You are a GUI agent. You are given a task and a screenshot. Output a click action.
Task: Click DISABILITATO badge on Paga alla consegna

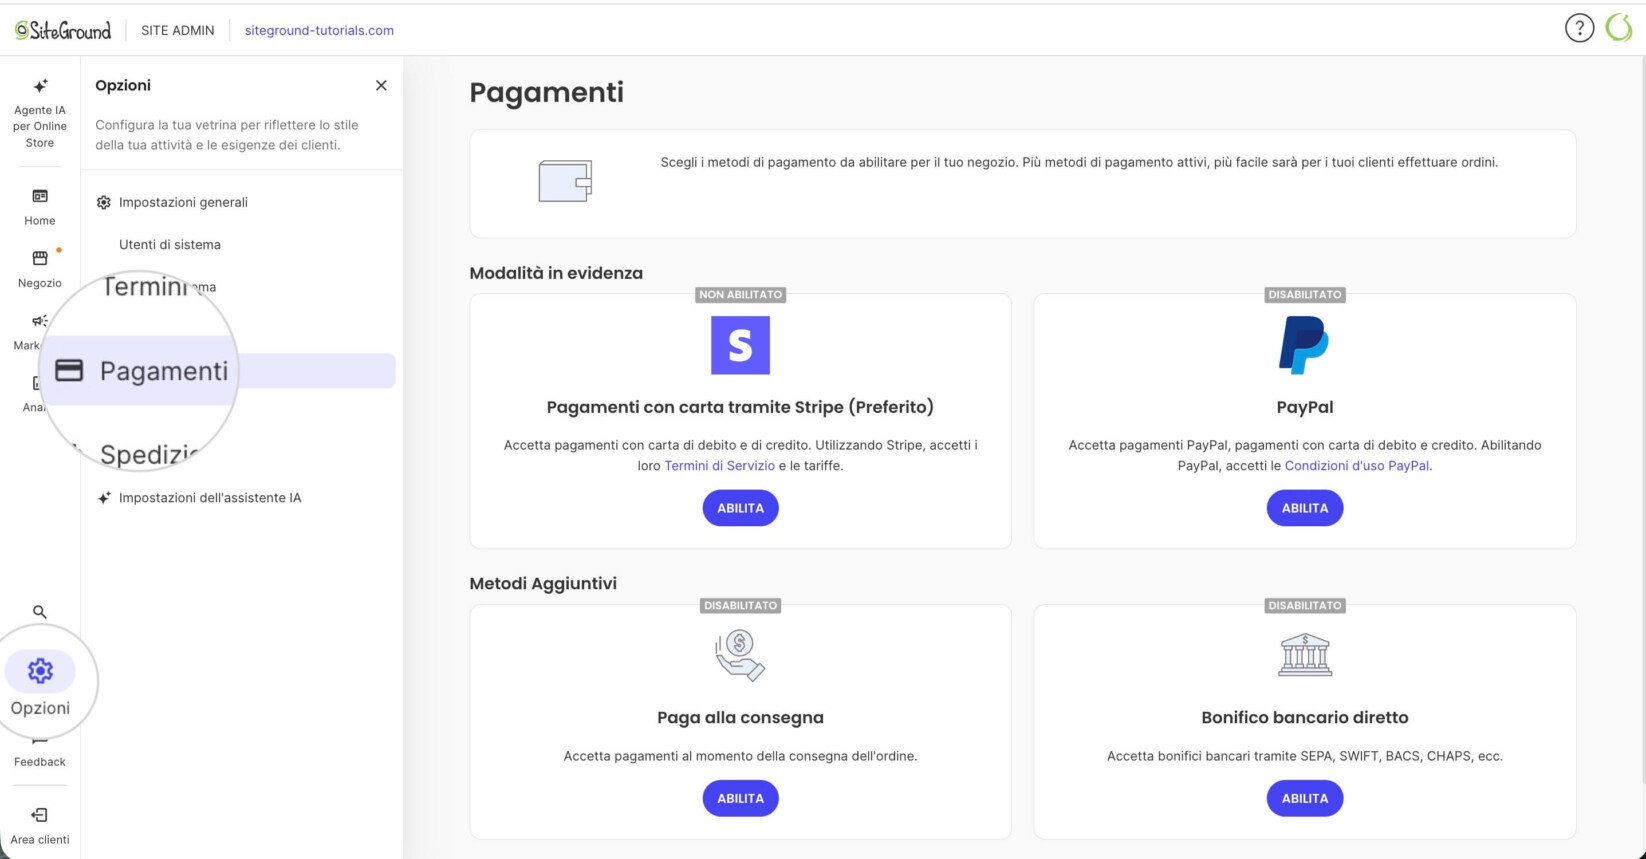tap(741, 606)
